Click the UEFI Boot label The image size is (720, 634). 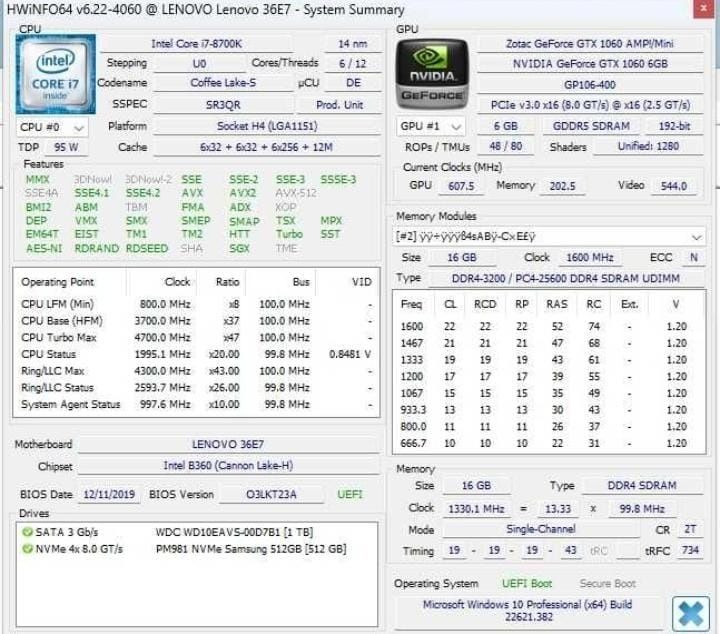click(527, 584)
